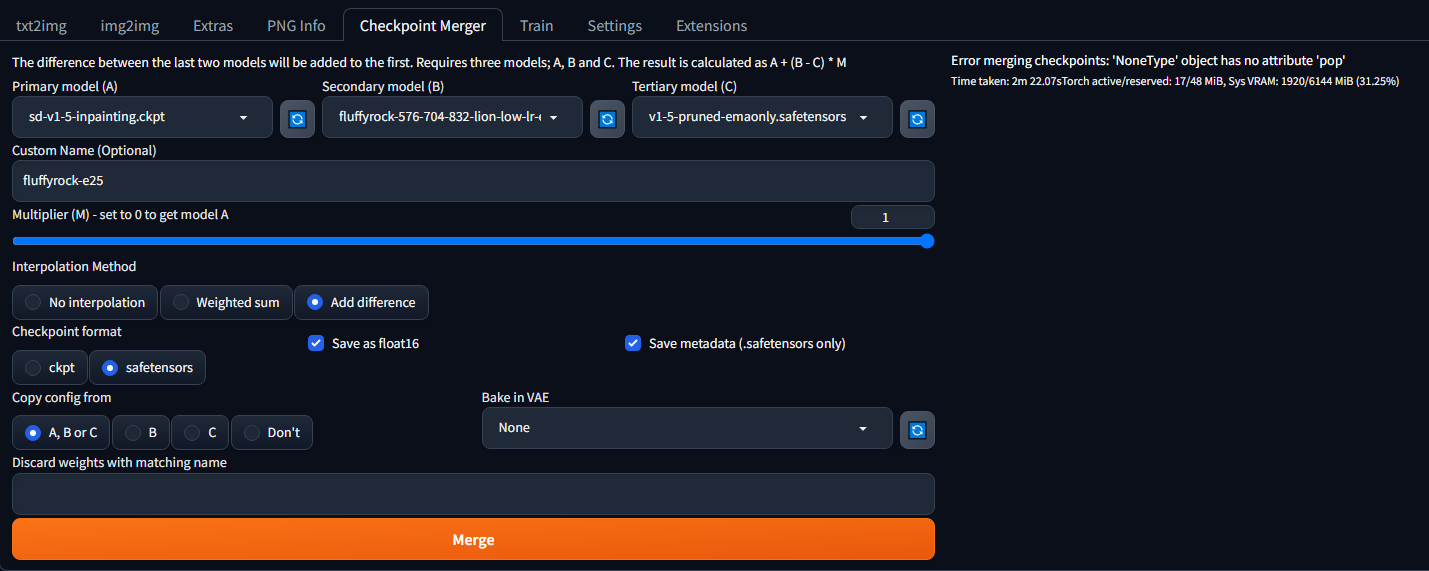Image resolution: width=1429 pixels, height=571 pixels.
Task: Uncheck Save metadata option
Action: point(633,343)
